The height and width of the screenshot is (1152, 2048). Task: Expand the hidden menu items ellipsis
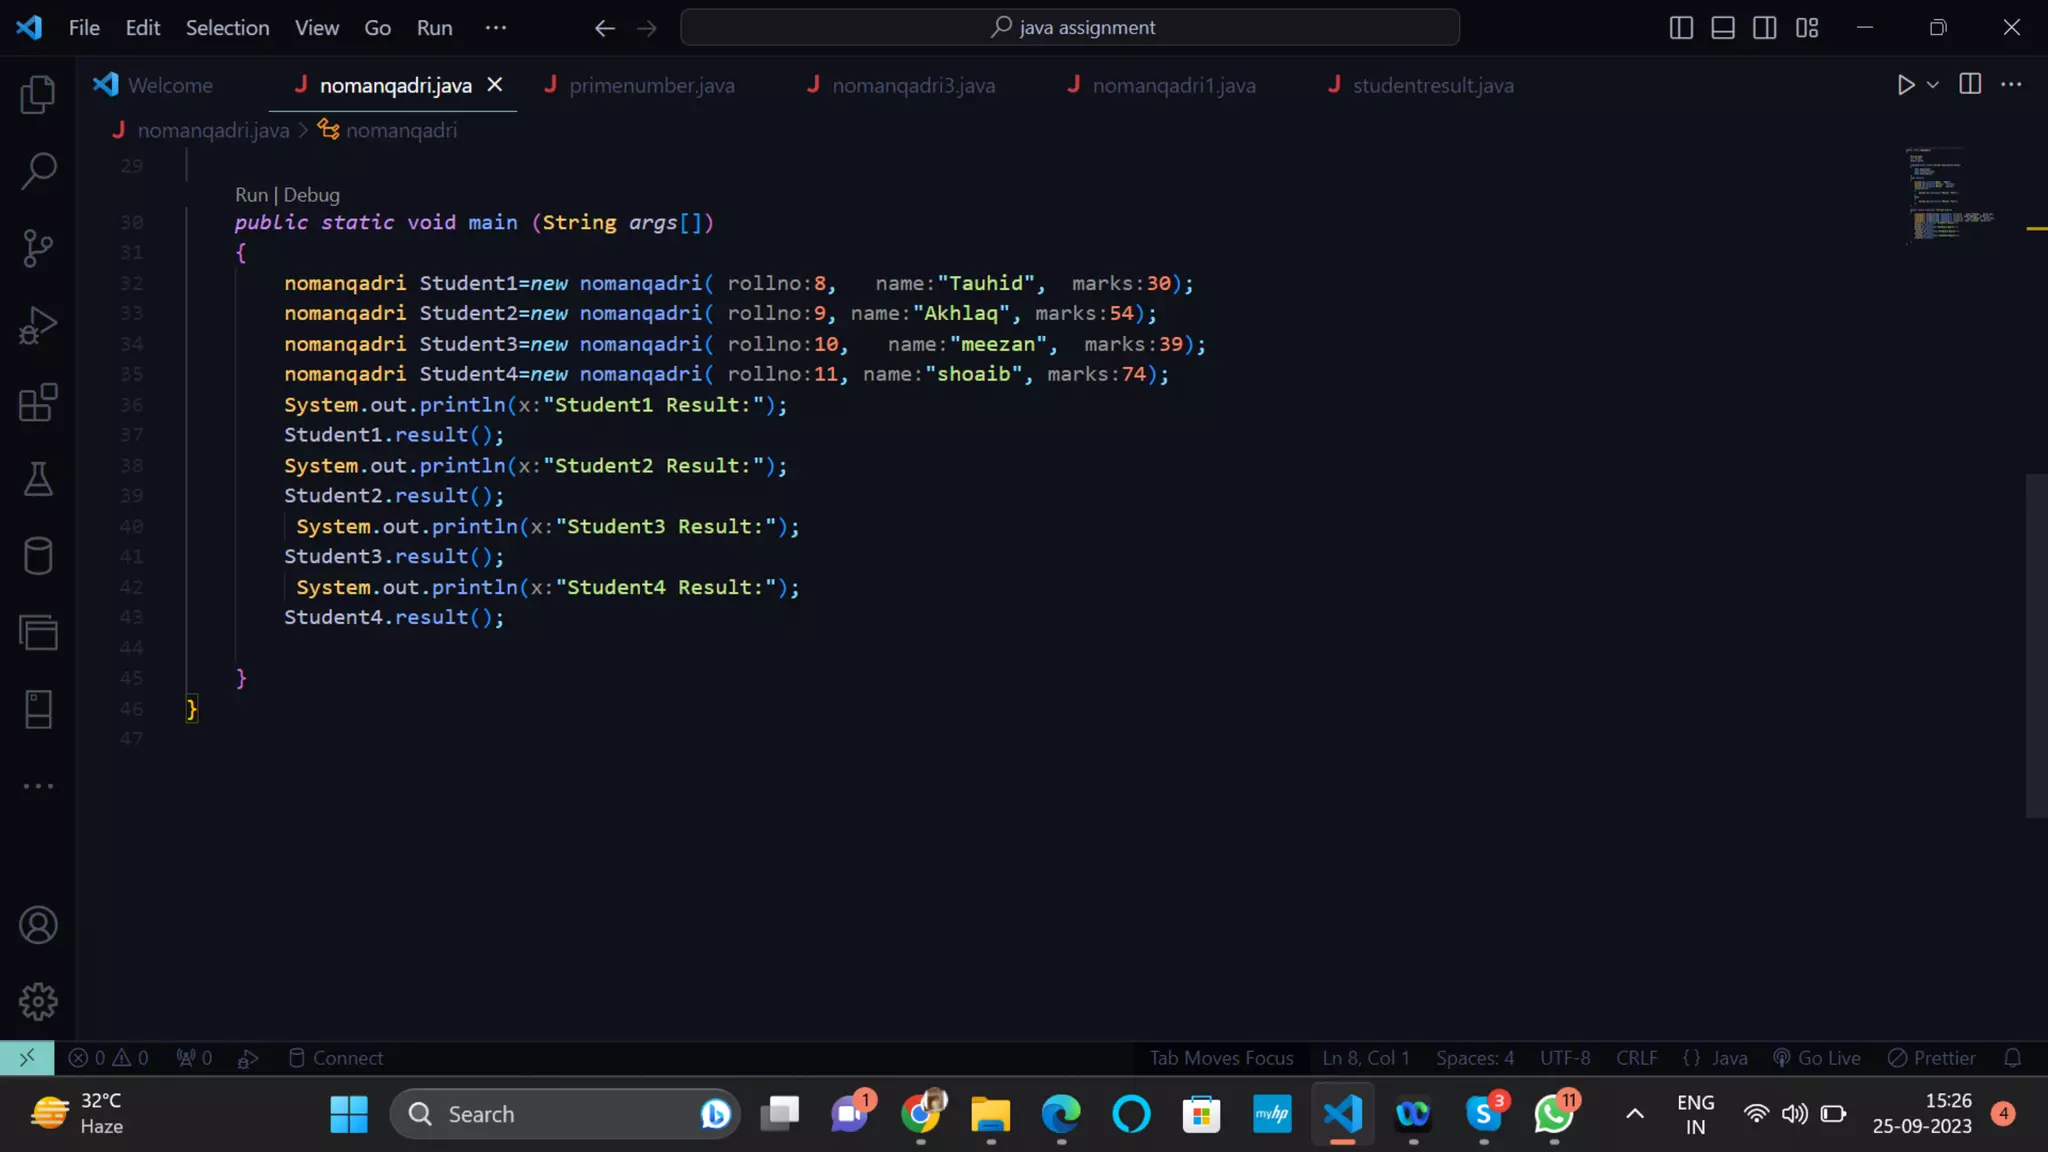point(496,28)
